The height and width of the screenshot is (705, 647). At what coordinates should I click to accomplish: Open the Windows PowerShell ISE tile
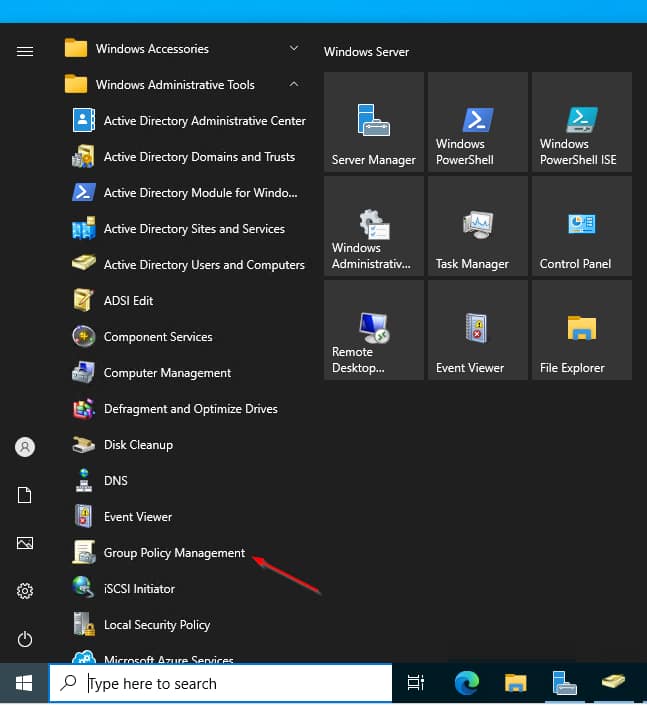pos(581,122)
